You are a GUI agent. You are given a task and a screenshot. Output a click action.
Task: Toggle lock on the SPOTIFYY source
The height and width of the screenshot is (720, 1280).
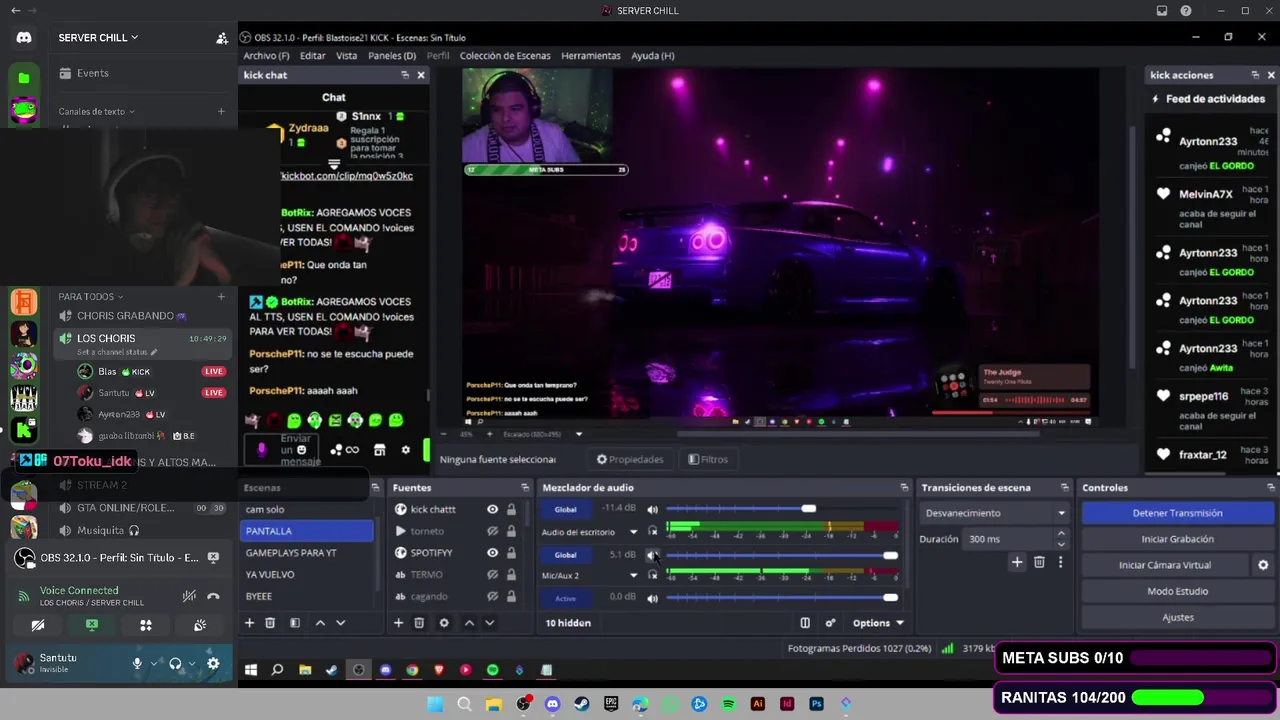(511, 553)
